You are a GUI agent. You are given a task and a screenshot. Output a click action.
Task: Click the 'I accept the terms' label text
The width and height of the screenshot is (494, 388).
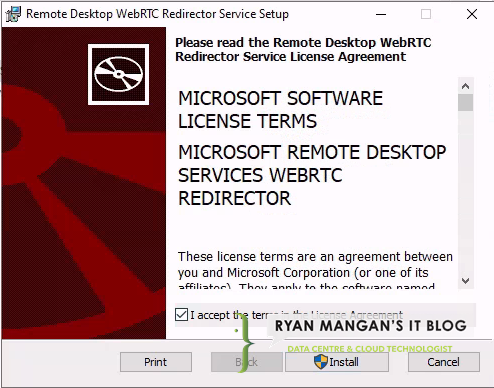click(296, 315)
